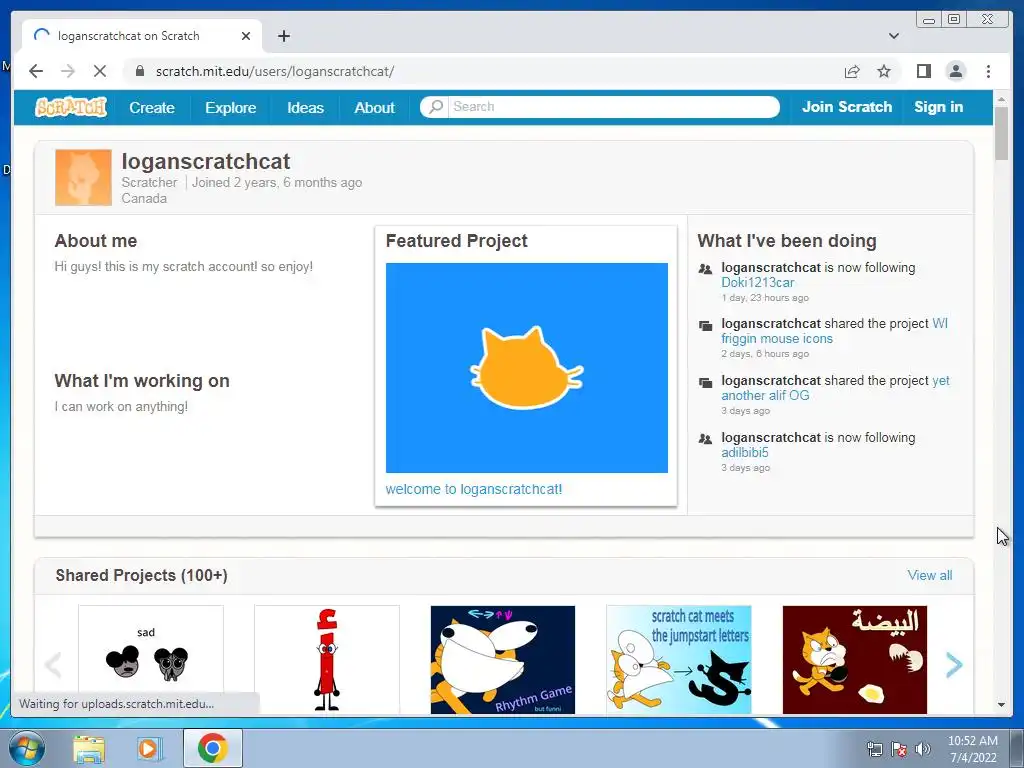This screenshot has width=1024, height=768.
Task: Click the network tray icon
Action: [874, 749]
